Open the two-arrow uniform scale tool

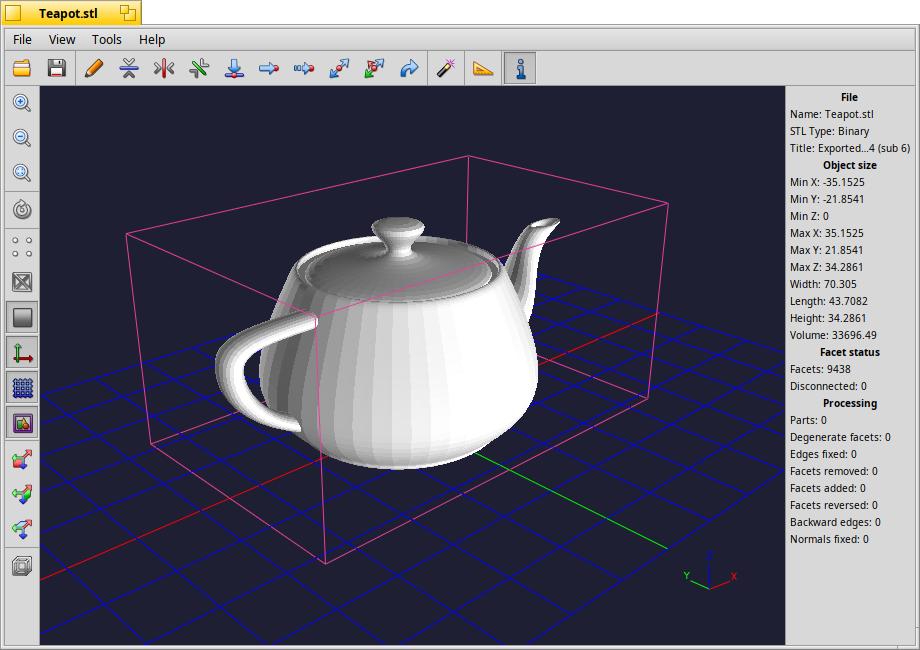(x=339, y=68)
